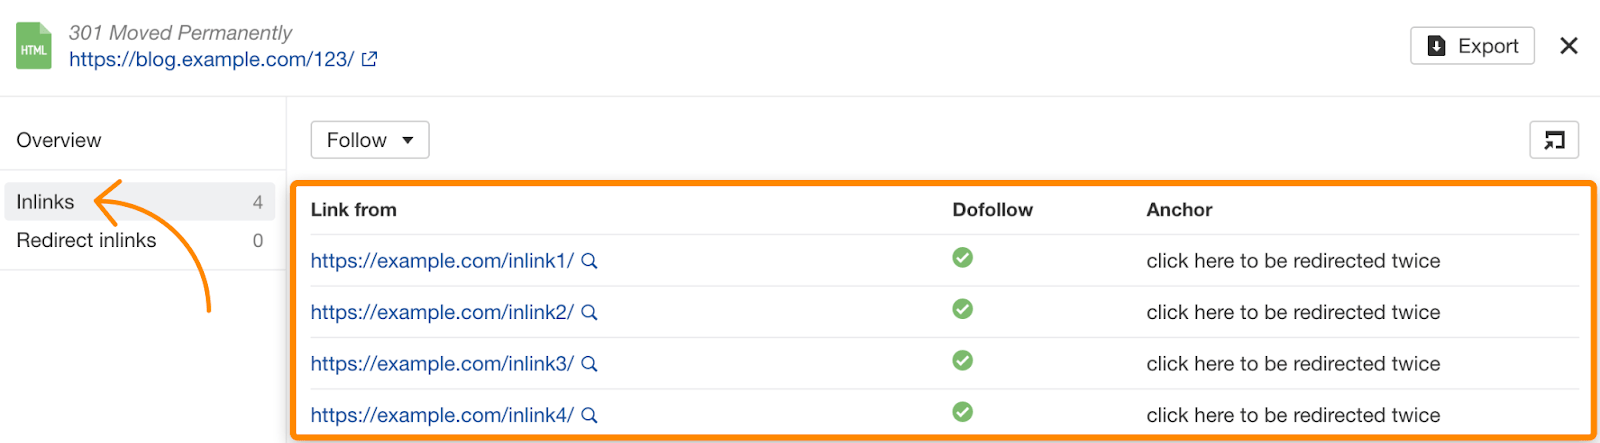Click the Link from column header
The width and height of the screenshot is (1600, 443).
click(x=353, y=210)
